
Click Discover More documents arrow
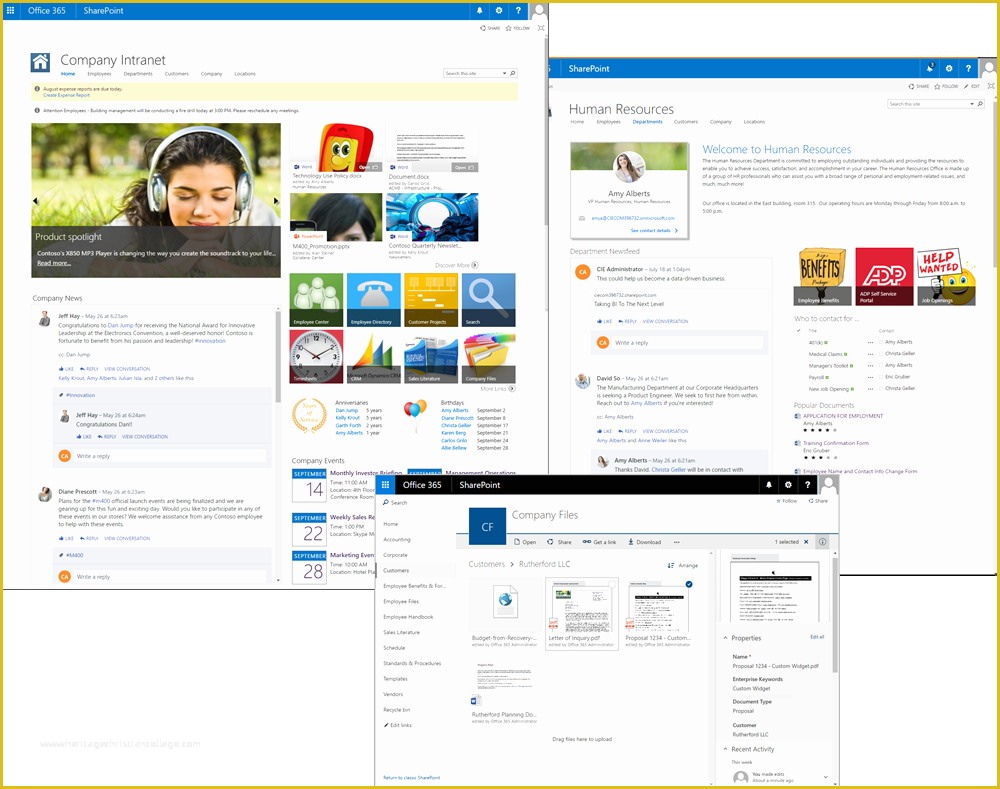pyautogui.click(x=474, y=265)
